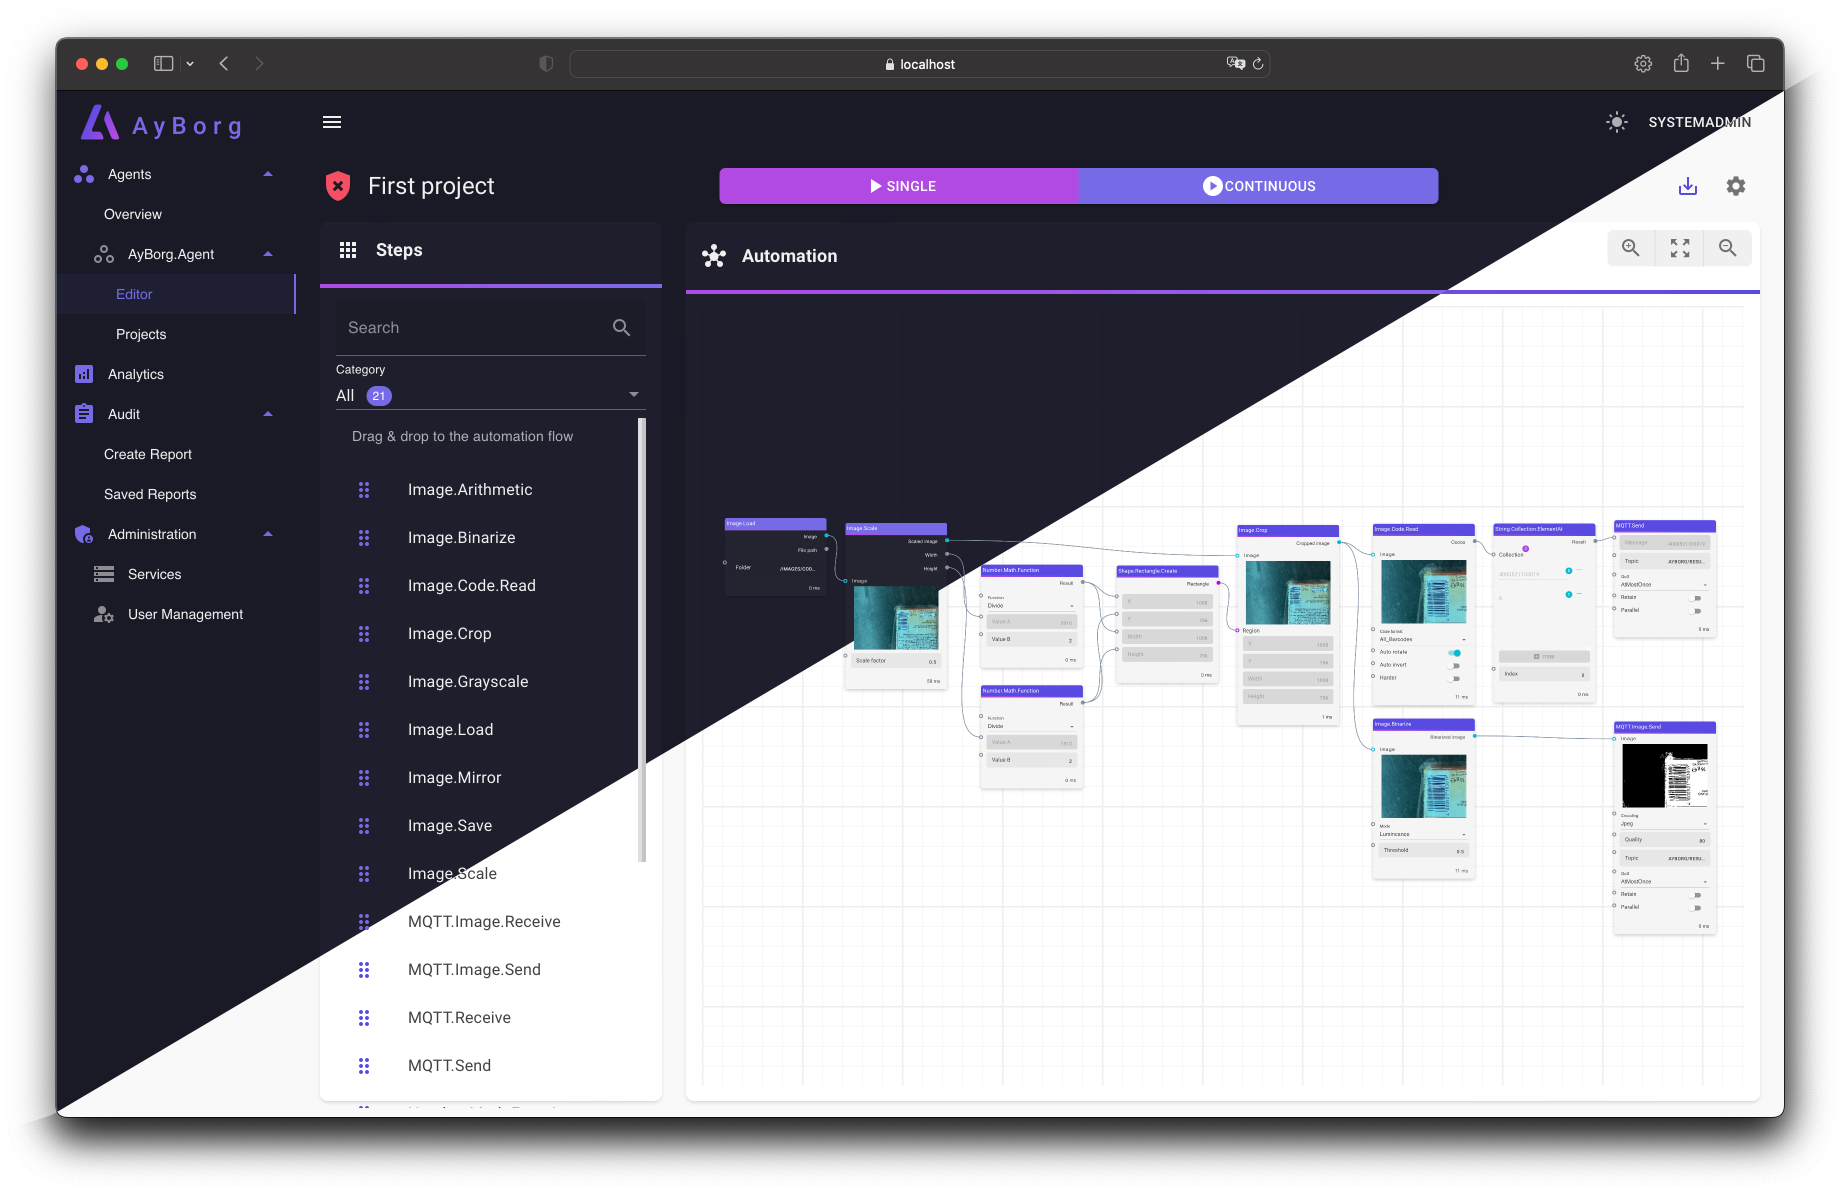Click the search magnifier in Steps panel
This screenshot has height=1191, width=1840.
click(621, 328)
